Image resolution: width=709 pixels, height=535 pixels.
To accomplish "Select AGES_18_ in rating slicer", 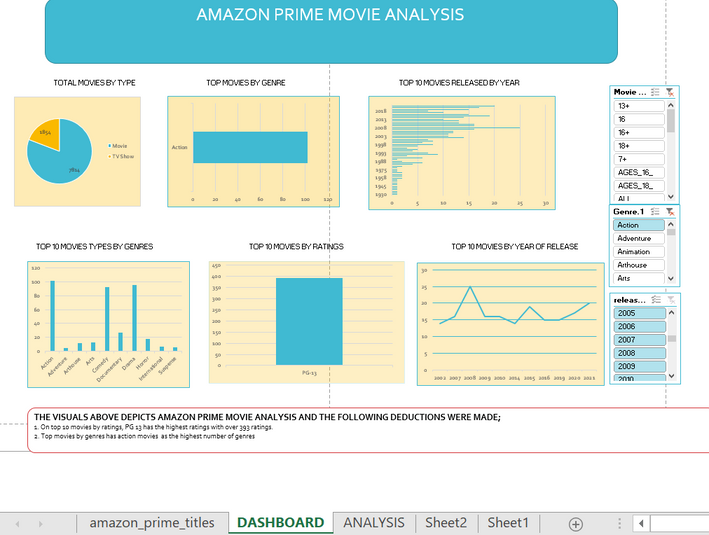I will (639, 185).
